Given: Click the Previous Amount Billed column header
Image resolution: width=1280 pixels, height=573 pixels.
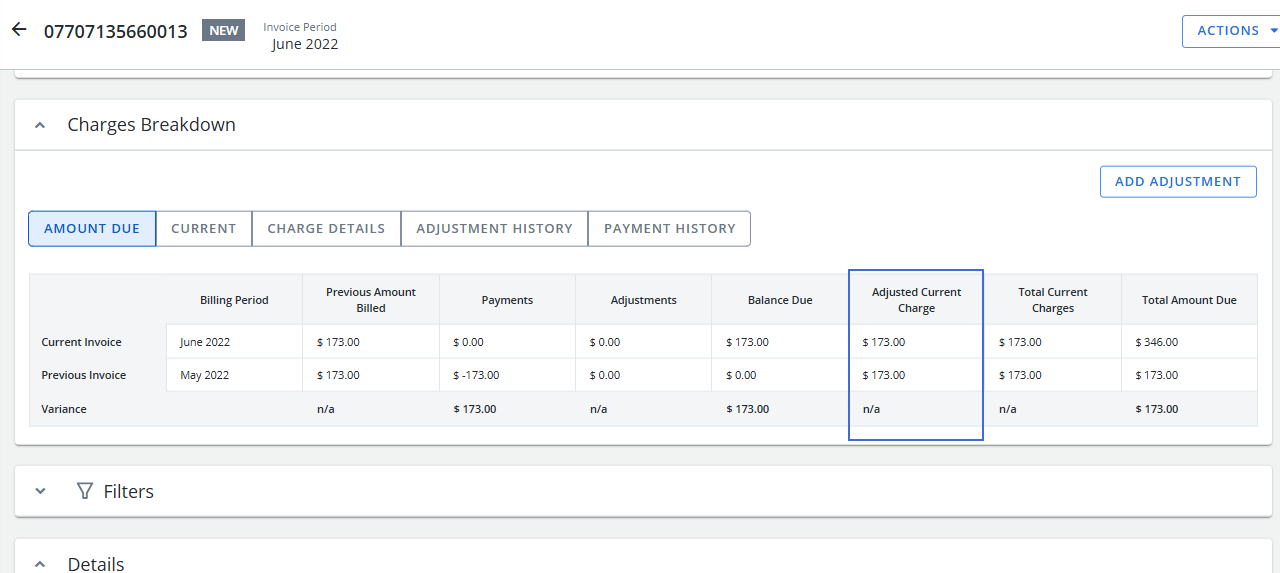Looking at the screenshot, I should (x=370, y=300).
